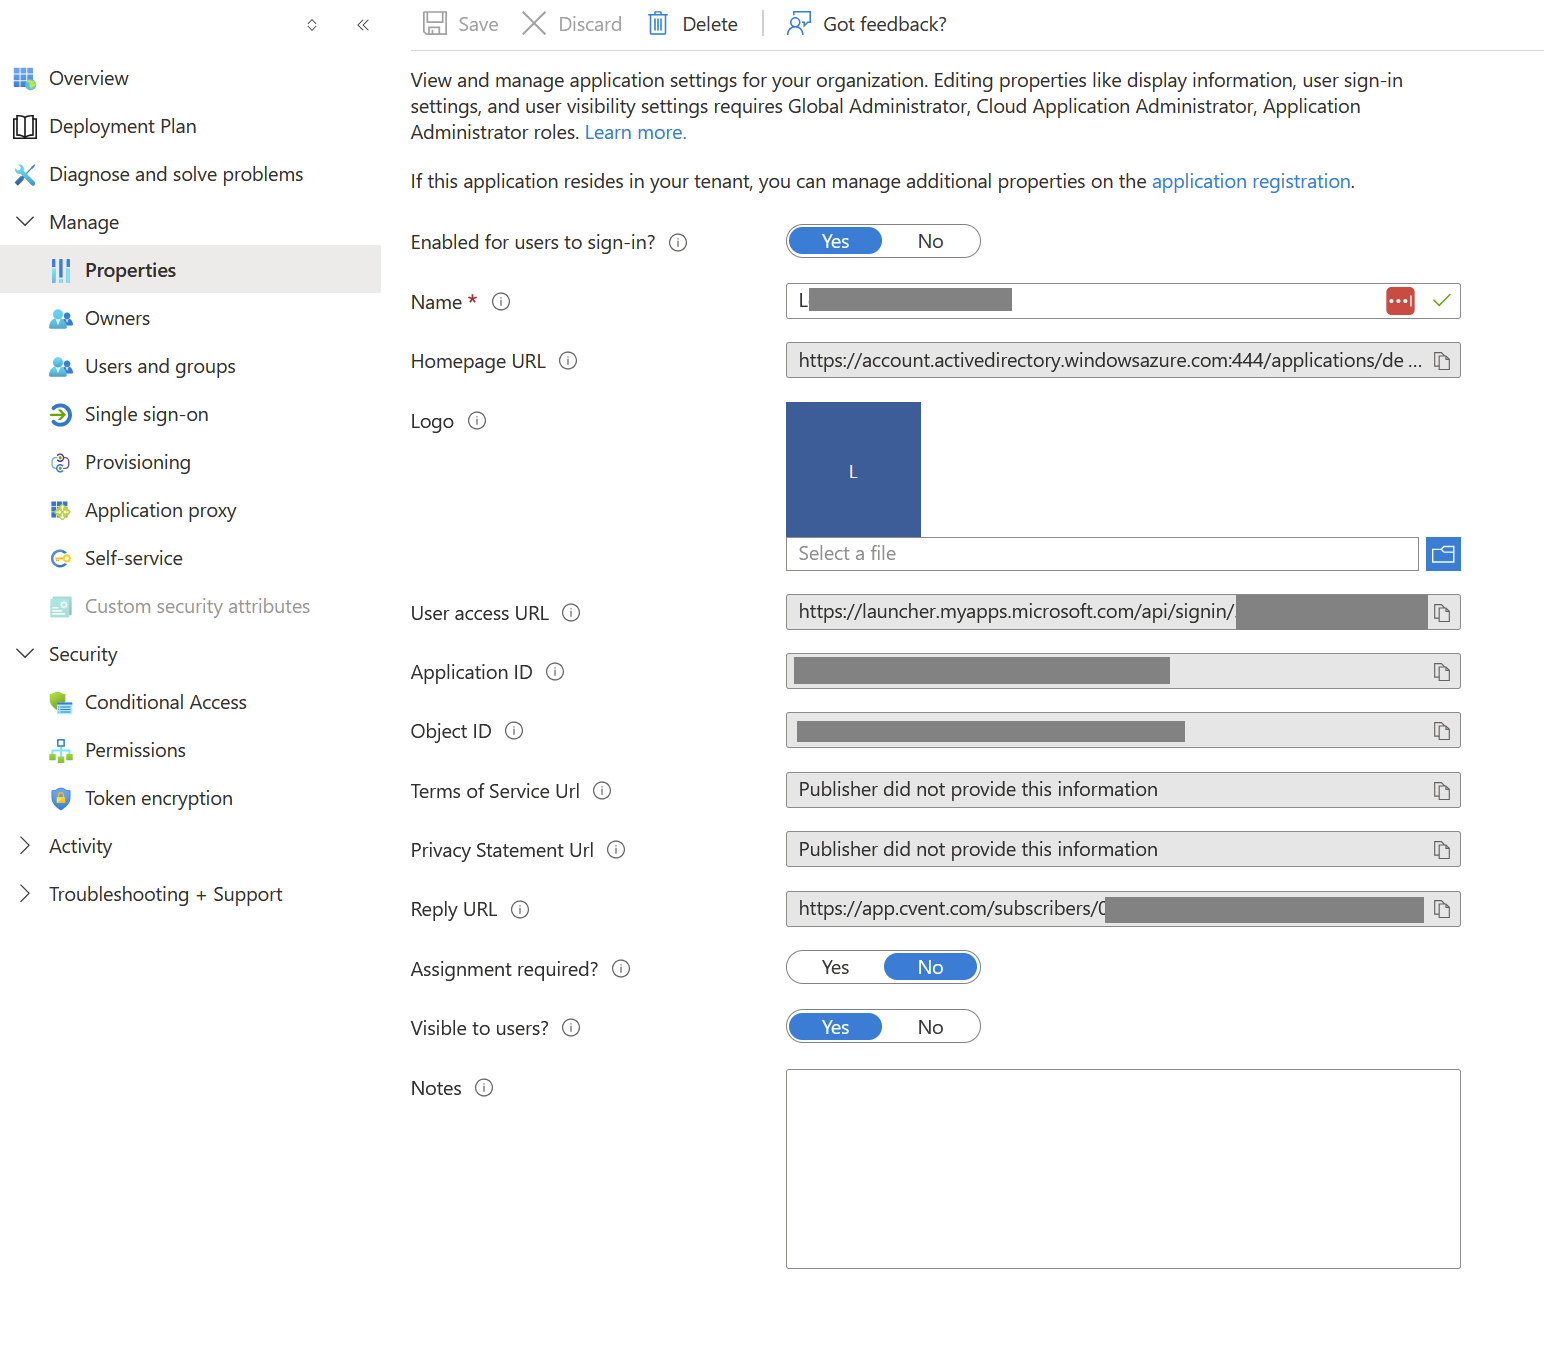Image resolution: width=1544 pixels, height=1371 pixels.
Task: Show info tooltip for Logo
Action: tap(477, 421)
